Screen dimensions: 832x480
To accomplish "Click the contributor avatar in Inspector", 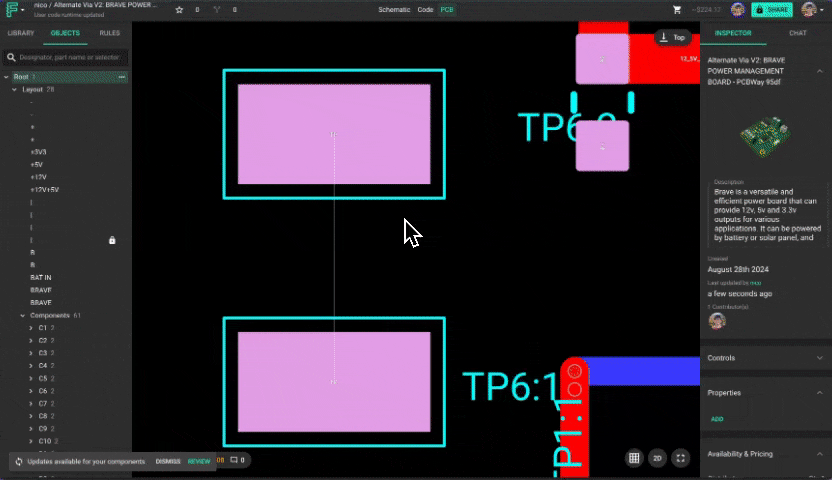I will pos(717,321).
